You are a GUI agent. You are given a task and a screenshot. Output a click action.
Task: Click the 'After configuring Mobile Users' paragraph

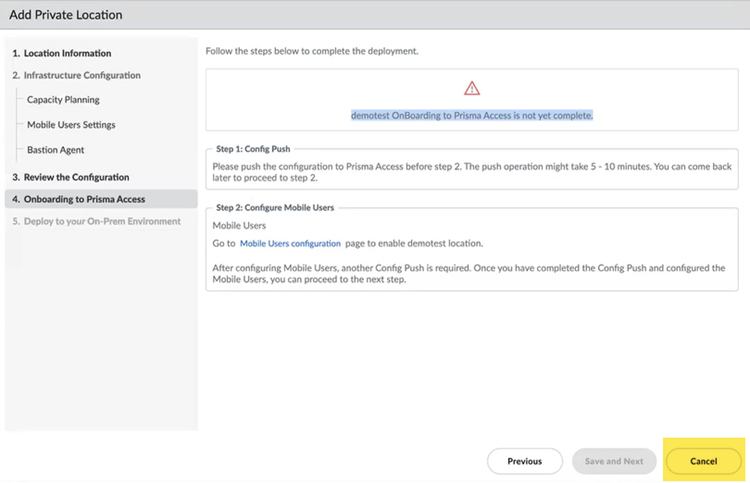468,274
